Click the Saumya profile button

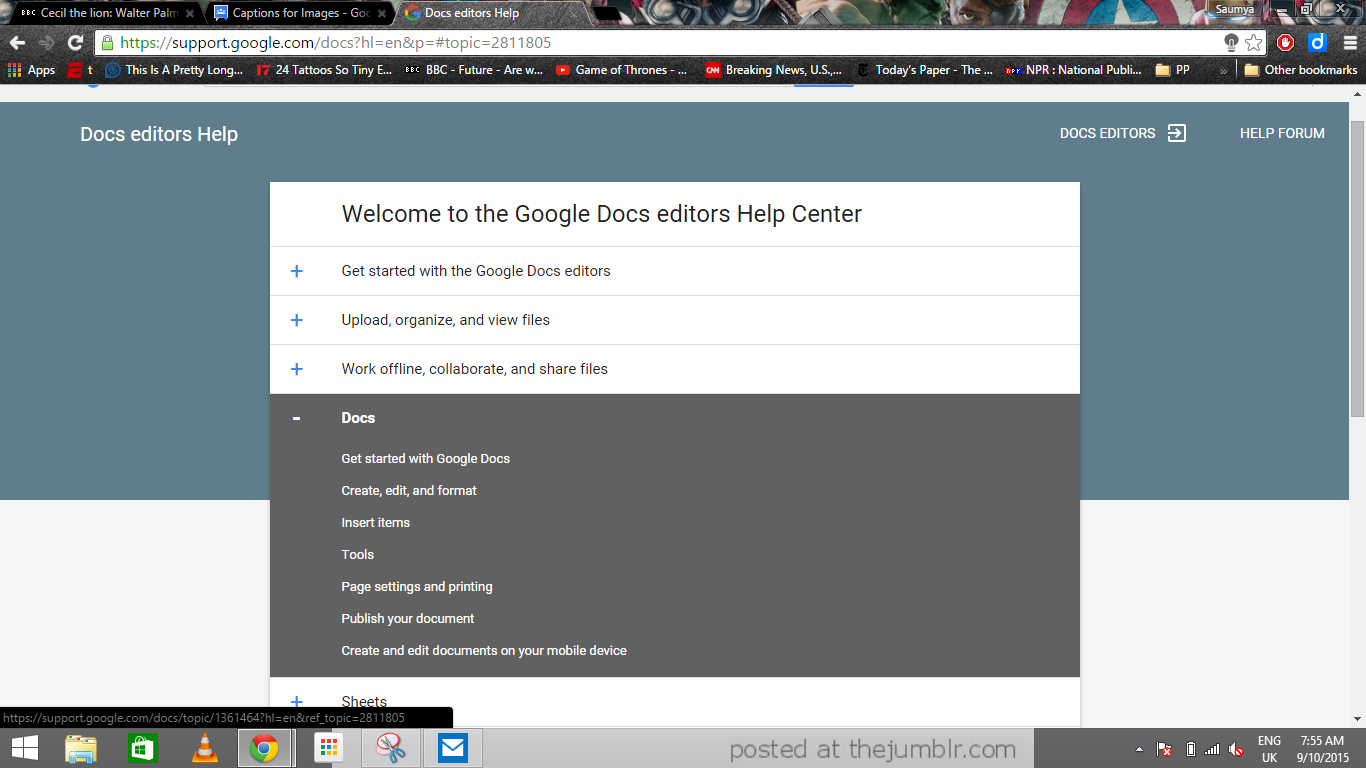1235,9
